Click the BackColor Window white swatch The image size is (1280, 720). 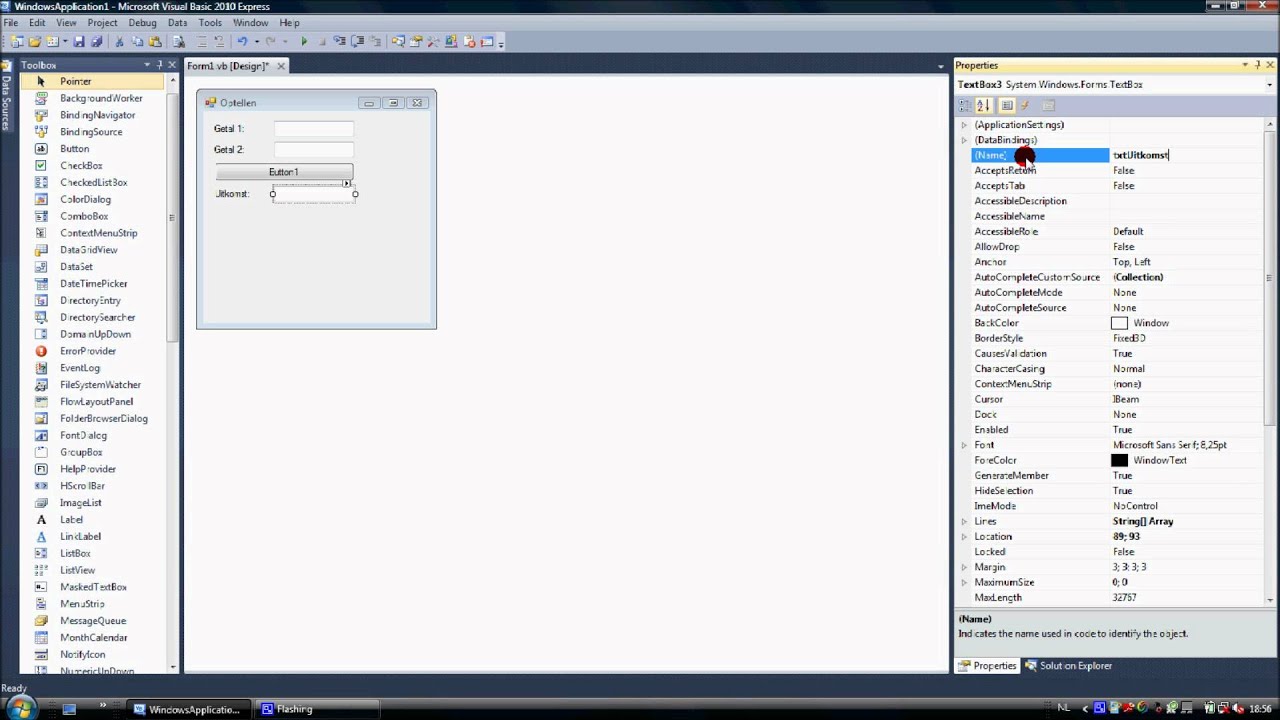click(1119, 323)
